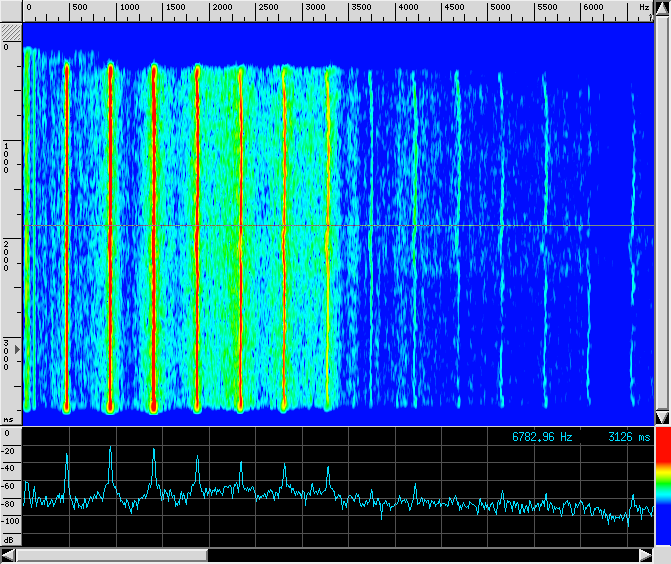Click the 2000 mark on the time ruler

click(x=8, y=255)
